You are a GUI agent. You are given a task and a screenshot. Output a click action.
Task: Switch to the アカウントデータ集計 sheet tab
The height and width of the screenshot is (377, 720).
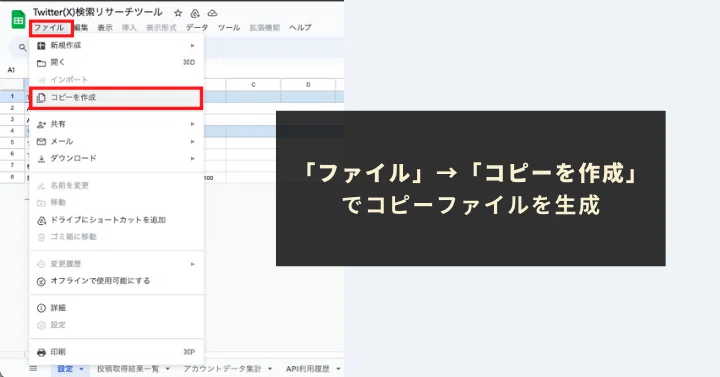222,369
